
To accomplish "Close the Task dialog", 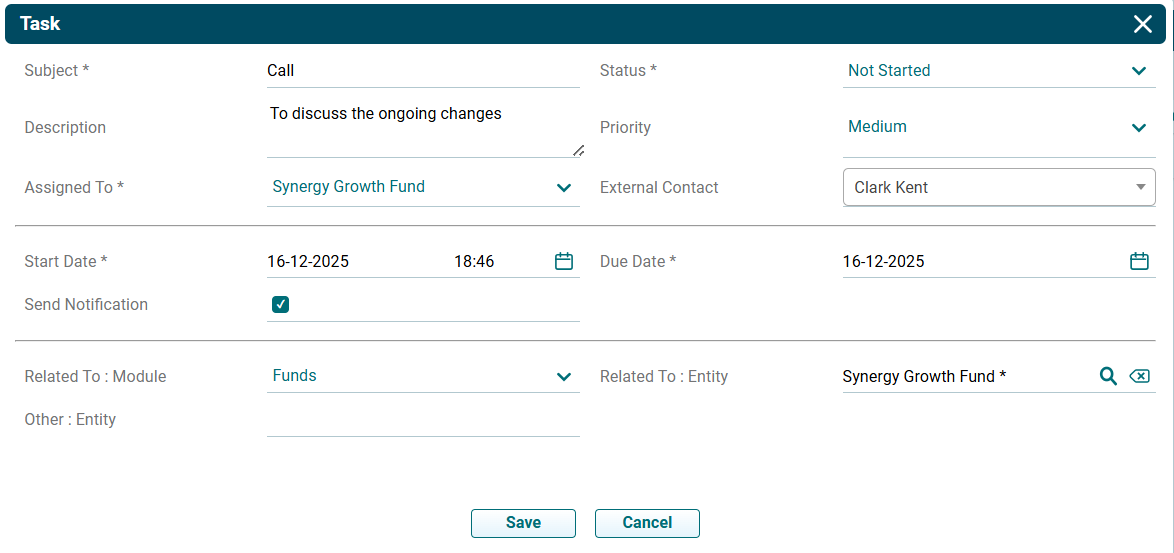I will click(x=1143, y=24).
